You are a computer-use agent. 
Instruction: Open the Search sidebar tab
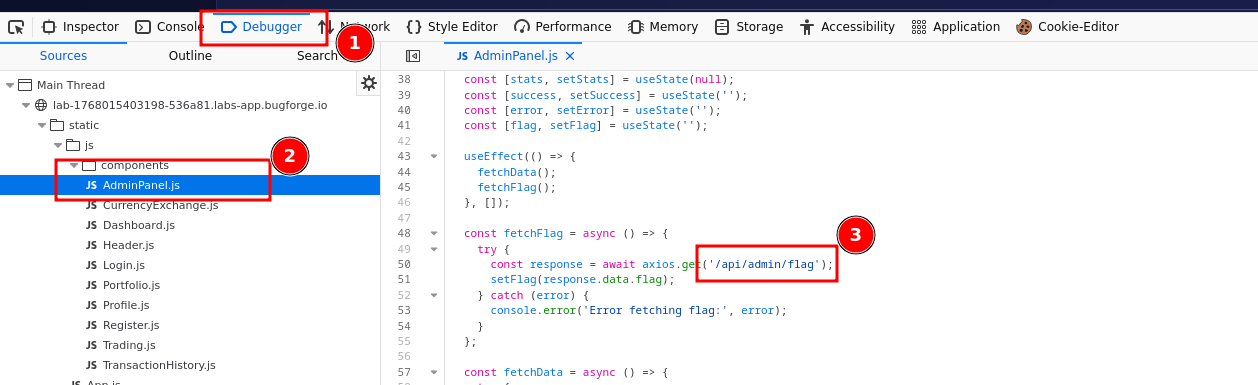point(317,56)
